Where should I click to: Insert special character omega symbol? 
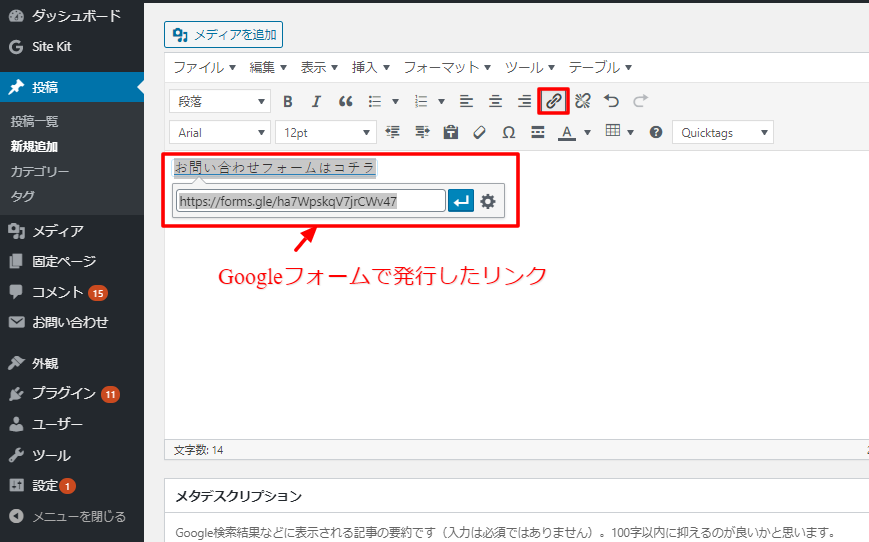508,132
